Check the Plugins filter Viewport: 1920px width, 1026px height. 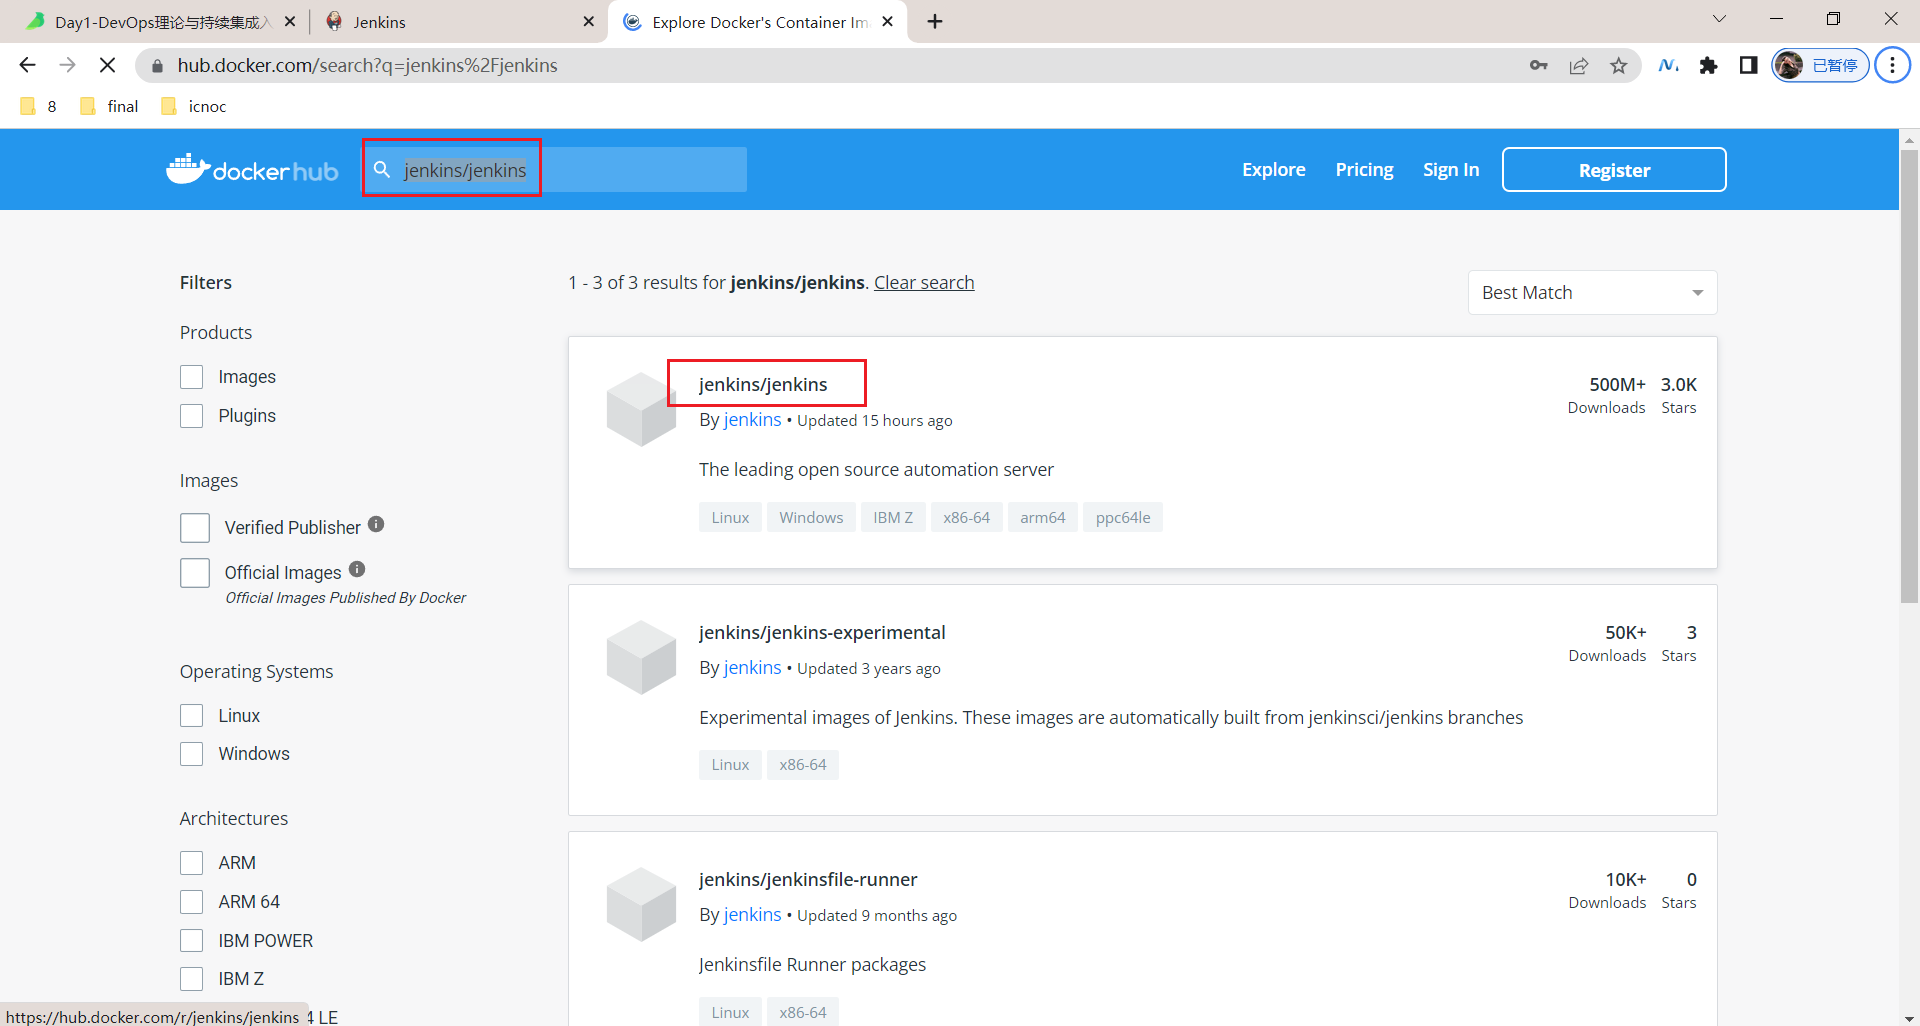(191, 416)
